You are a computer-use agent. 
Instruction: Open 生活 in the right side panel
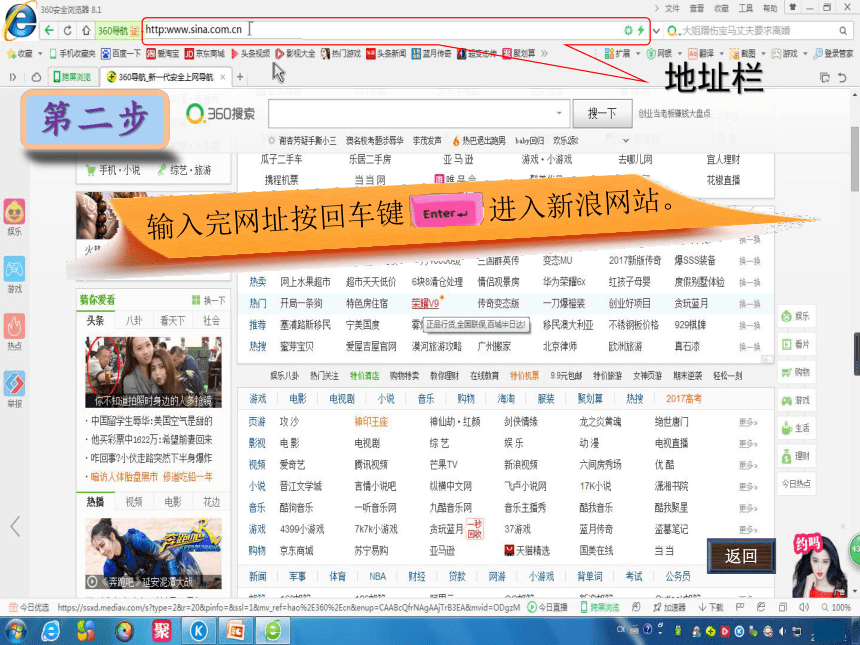coord(796,428)
